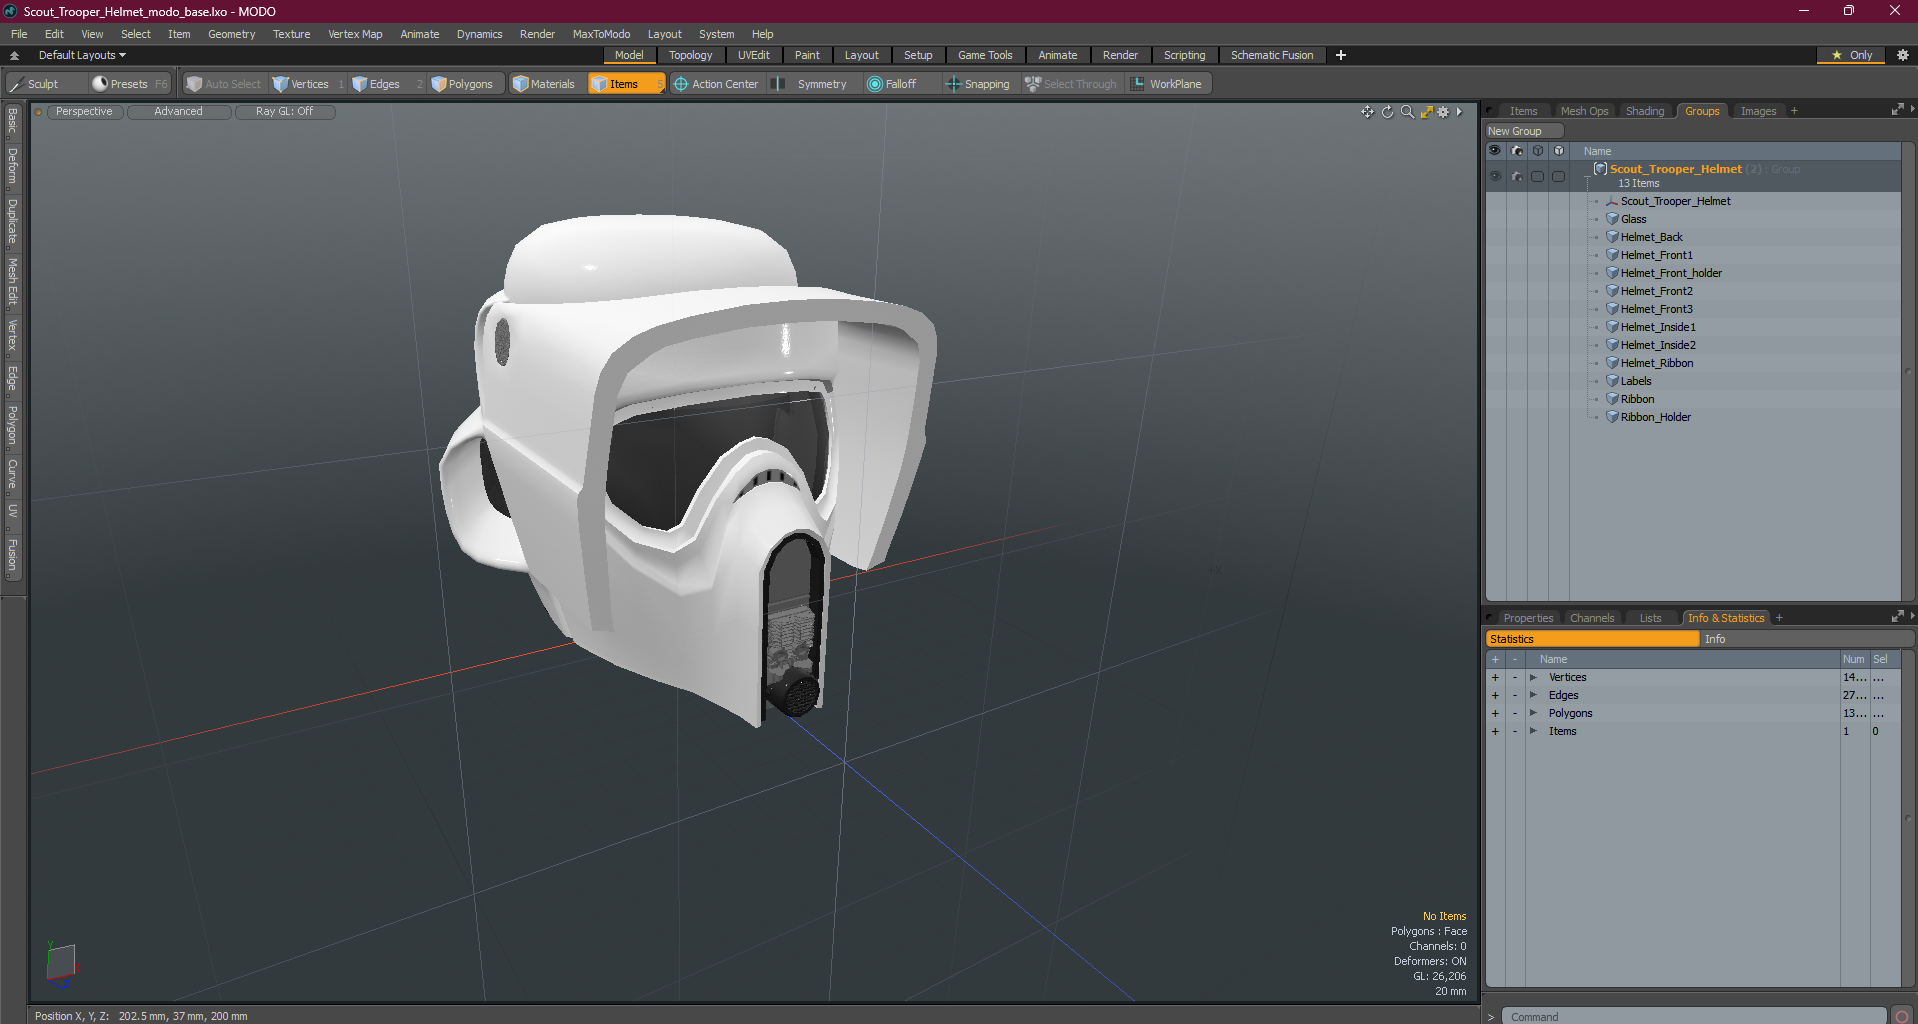Click the New Group button
This screenshot has width=1918, height=1024.
pyautogui.click(x=1523, y=131)
